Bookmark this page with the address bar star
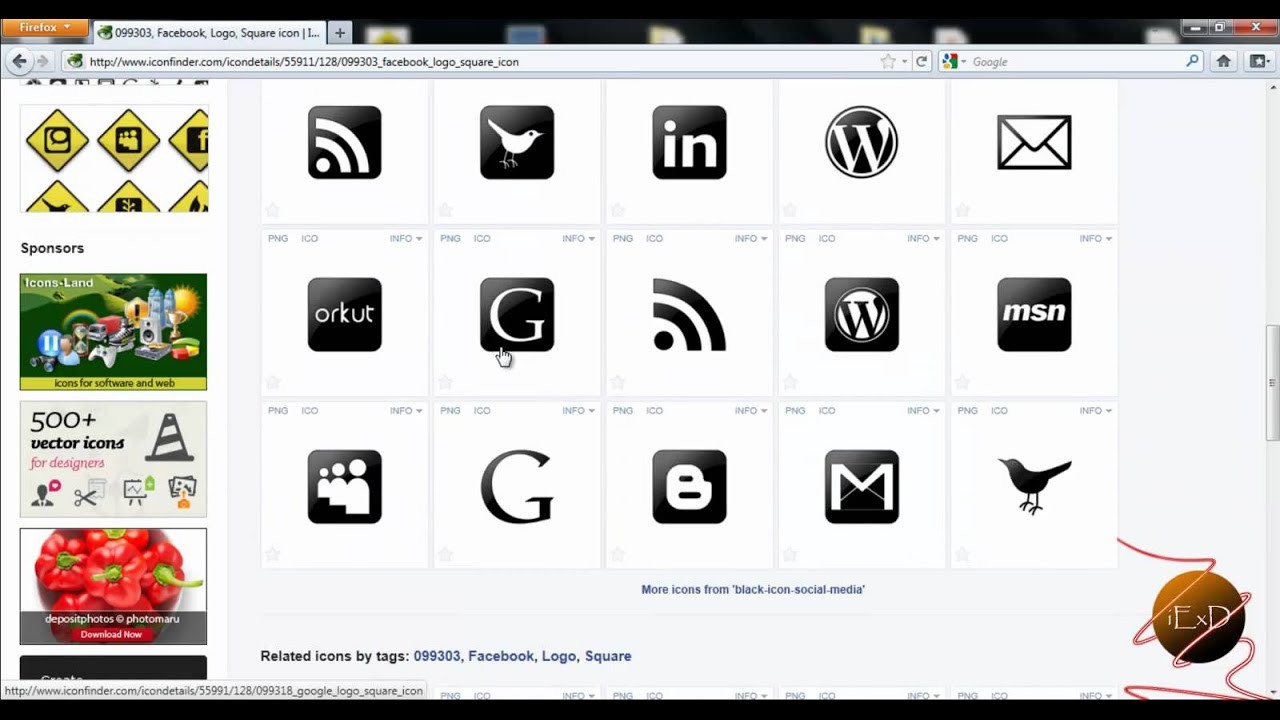Image resolution: width=1280 pixels, height=720 pixels. tap(887, 61)
